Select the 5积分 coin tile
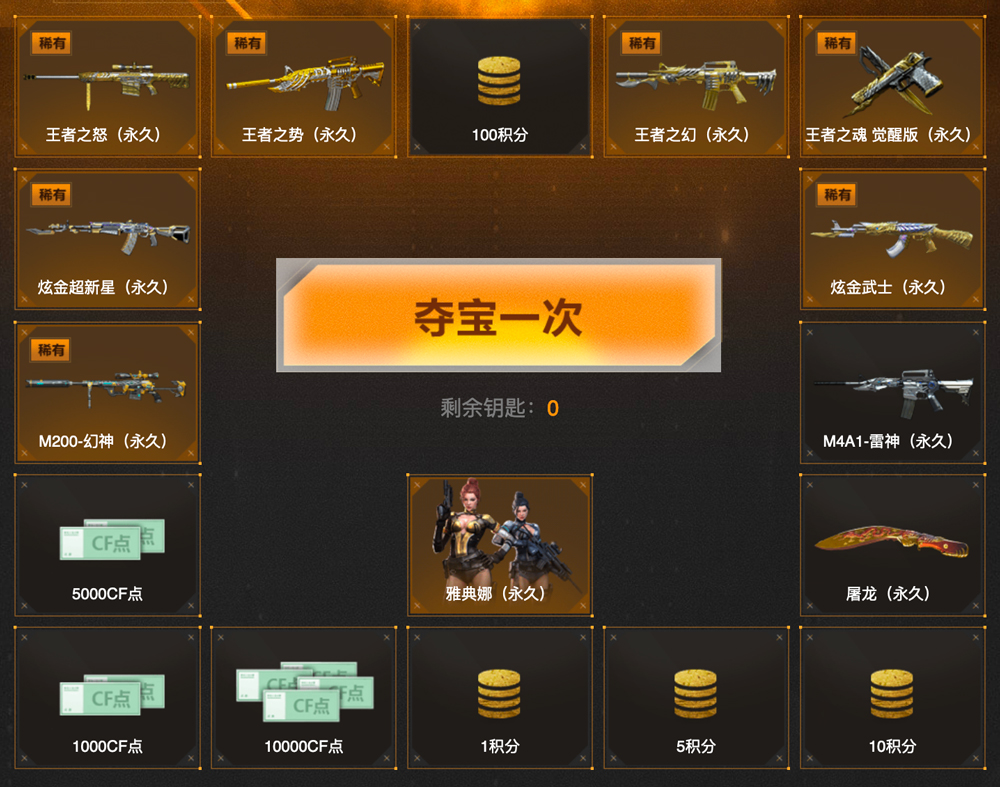This screenshot has width=1000, height=787. (696, 698)
